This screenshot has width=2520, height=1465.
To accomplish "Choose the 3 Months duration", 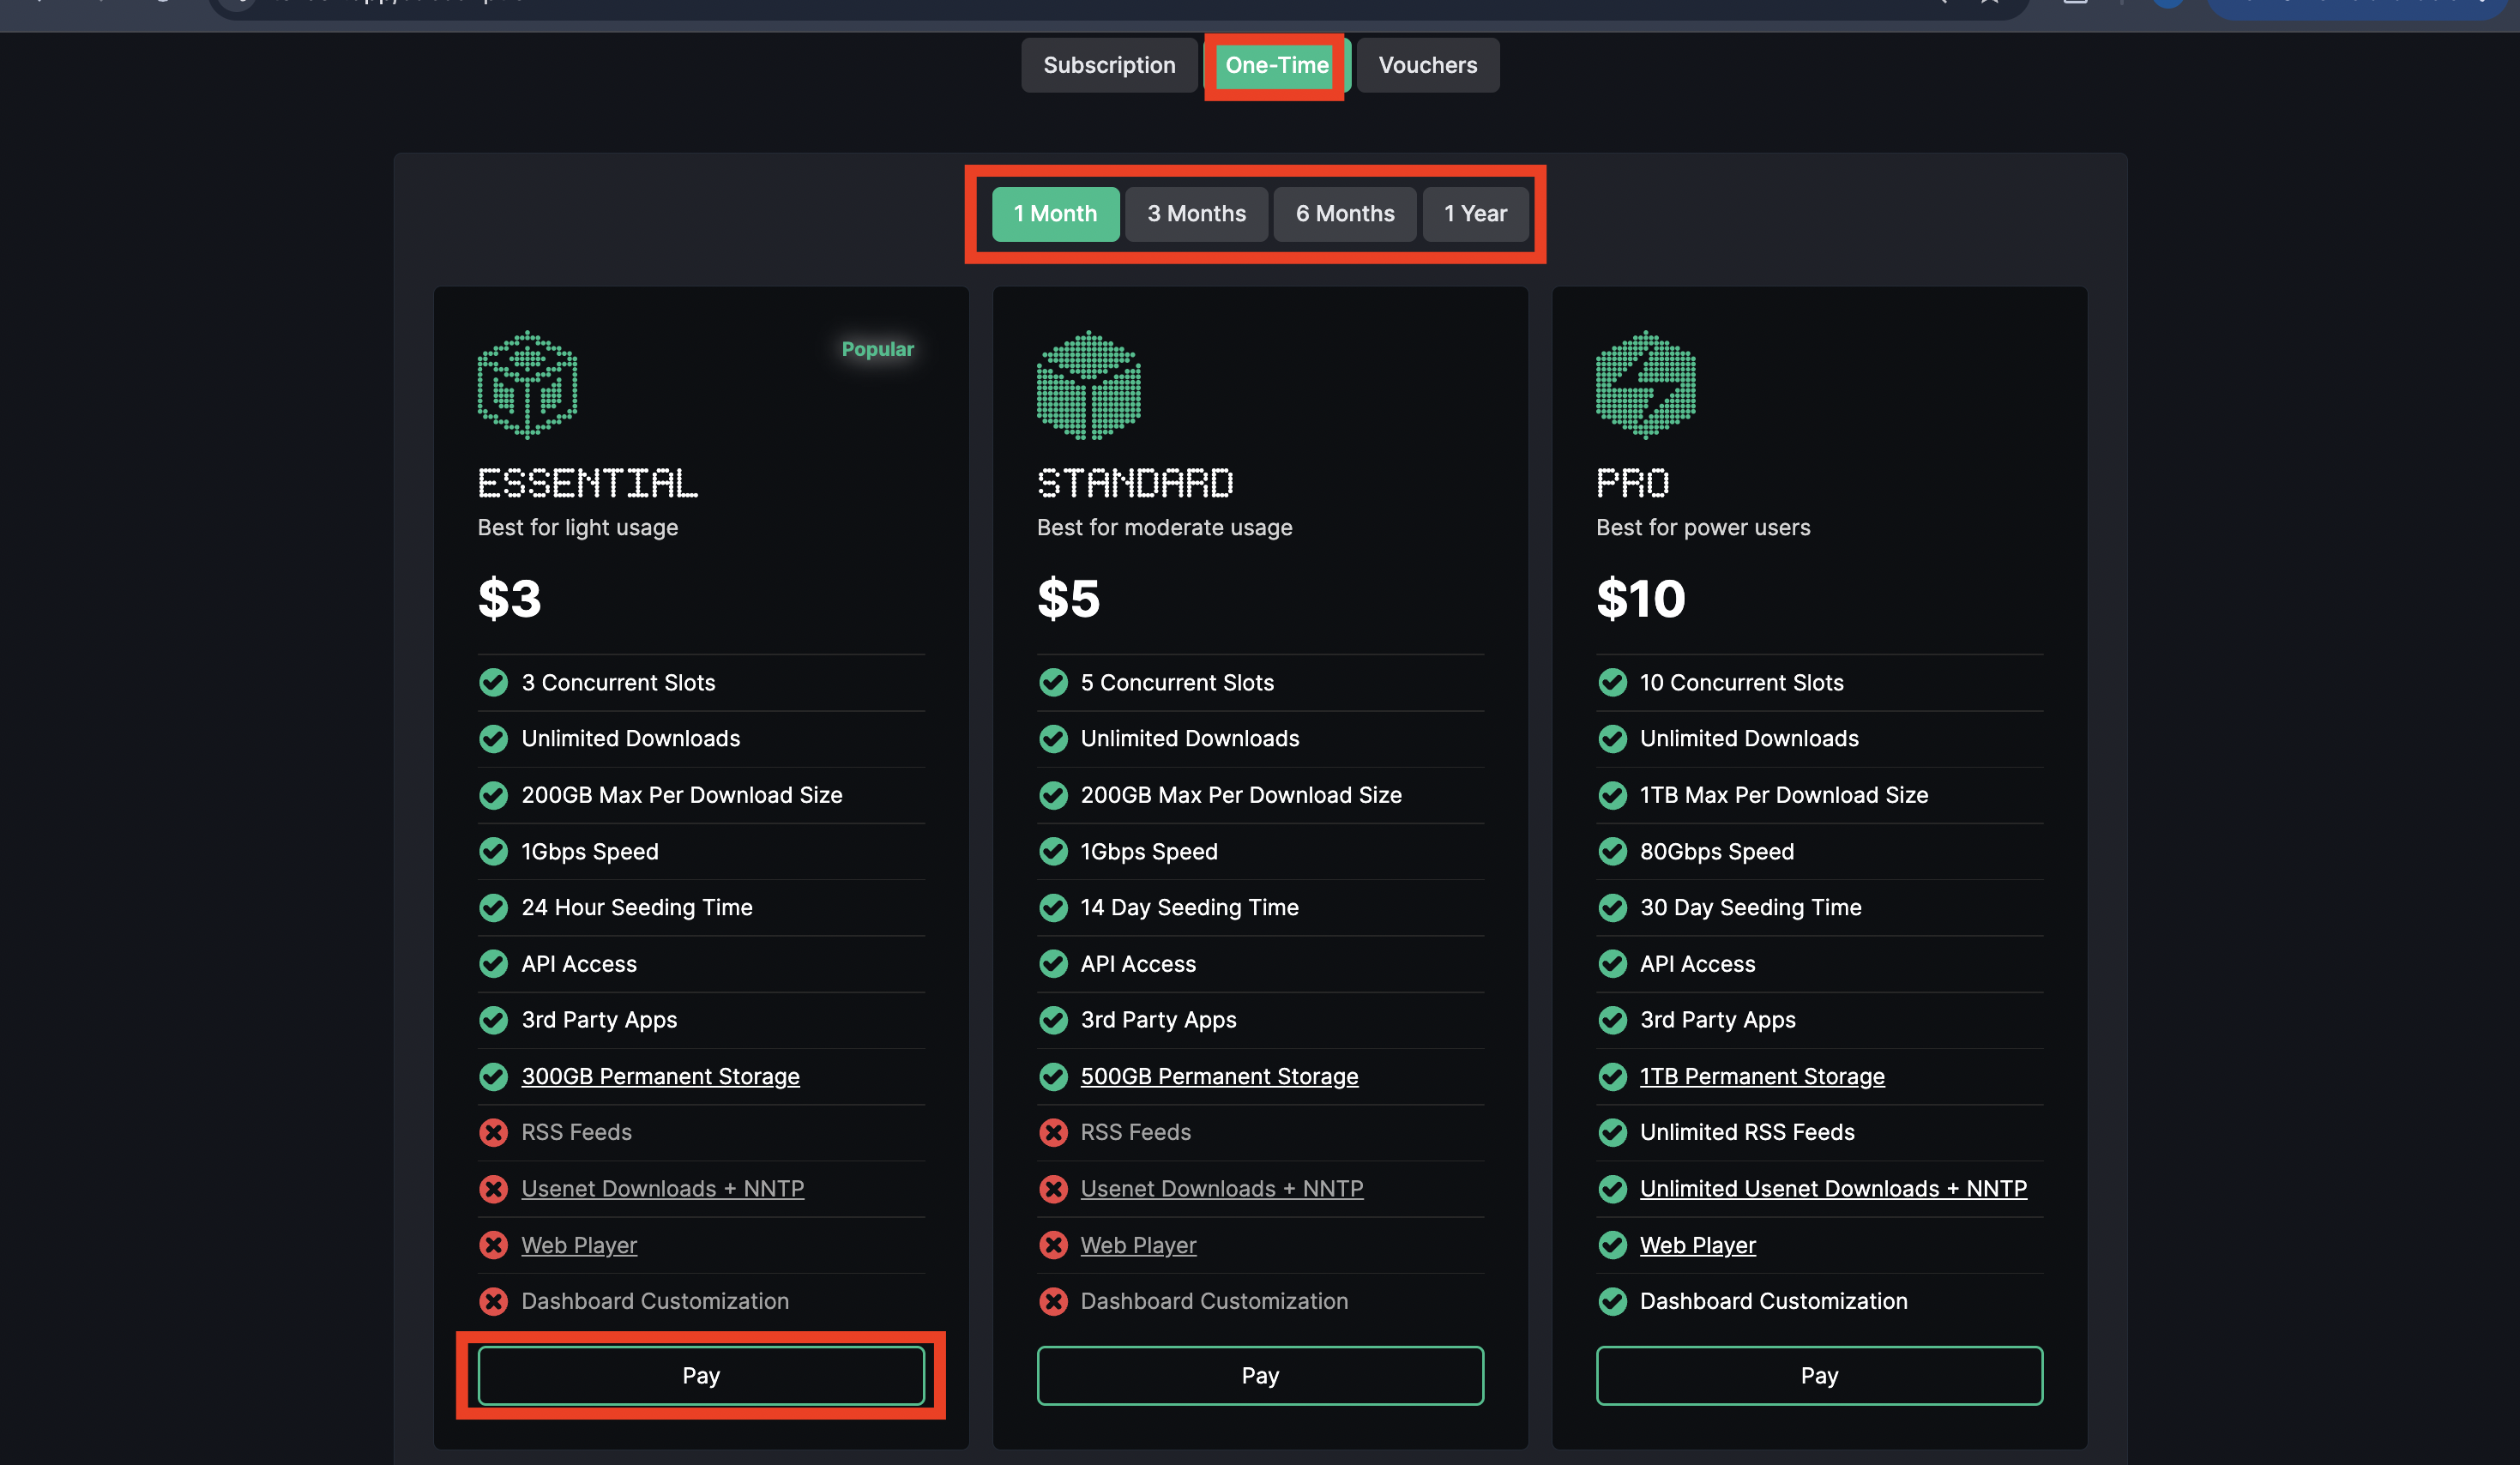I will point(1196,214).
